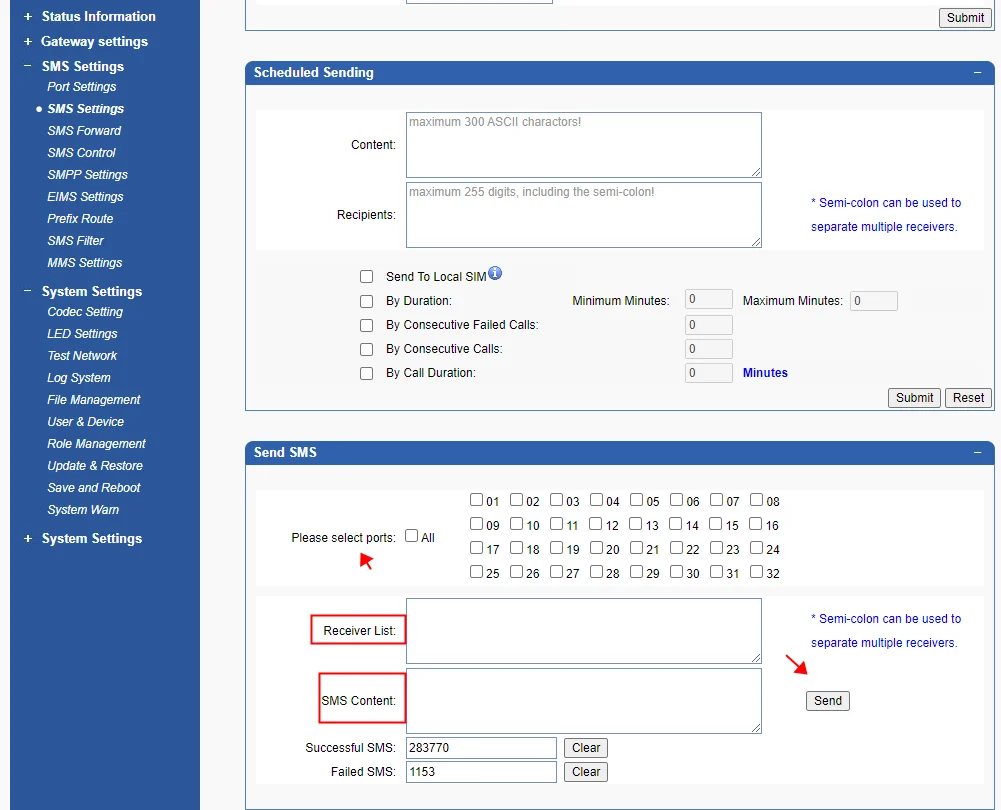Select all ports with the All checkbox

412,536
